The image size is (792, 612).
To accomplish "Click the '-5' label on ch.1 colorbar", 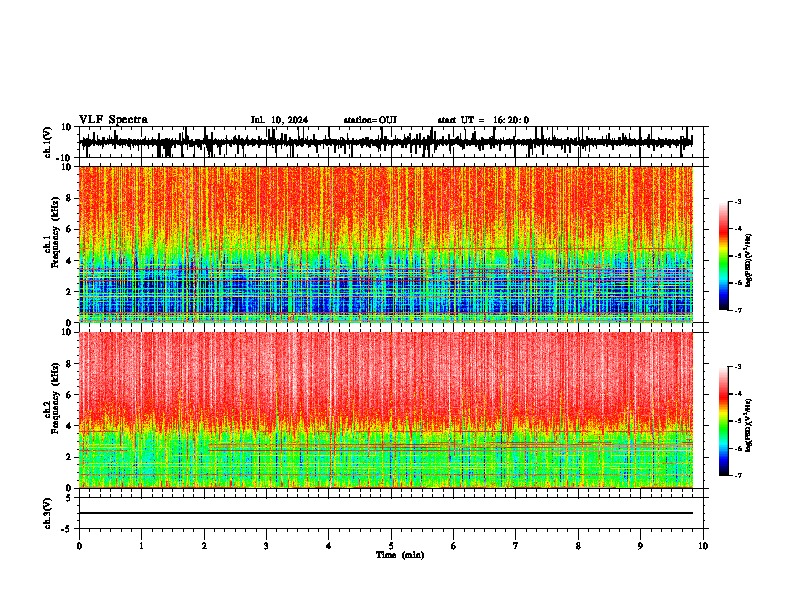I will pos(737,256).
